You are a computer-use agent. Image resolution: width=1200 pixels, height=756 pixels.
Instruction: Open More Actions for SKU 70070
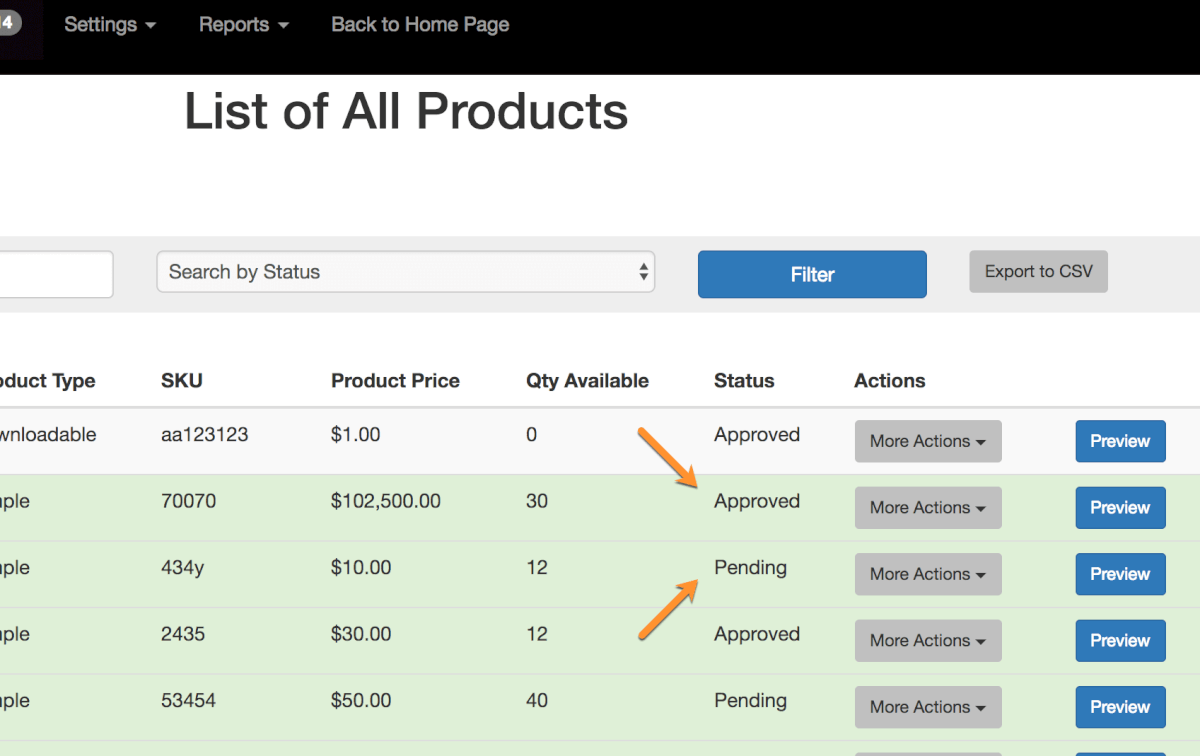click(927, 508)
